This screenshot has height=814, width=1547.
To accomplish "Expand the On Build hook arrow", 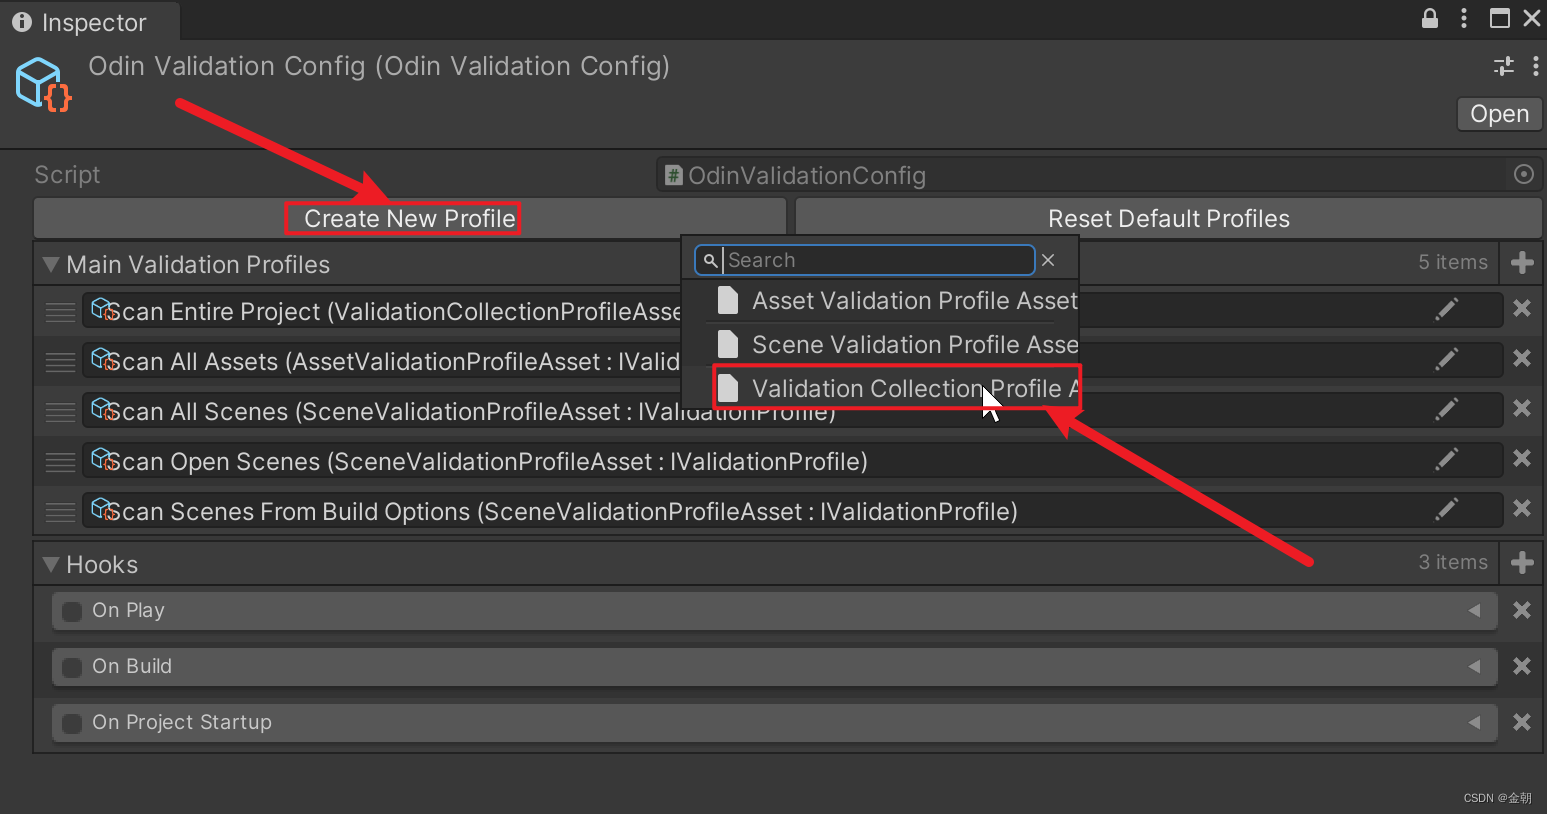I will click(1474, 666).
